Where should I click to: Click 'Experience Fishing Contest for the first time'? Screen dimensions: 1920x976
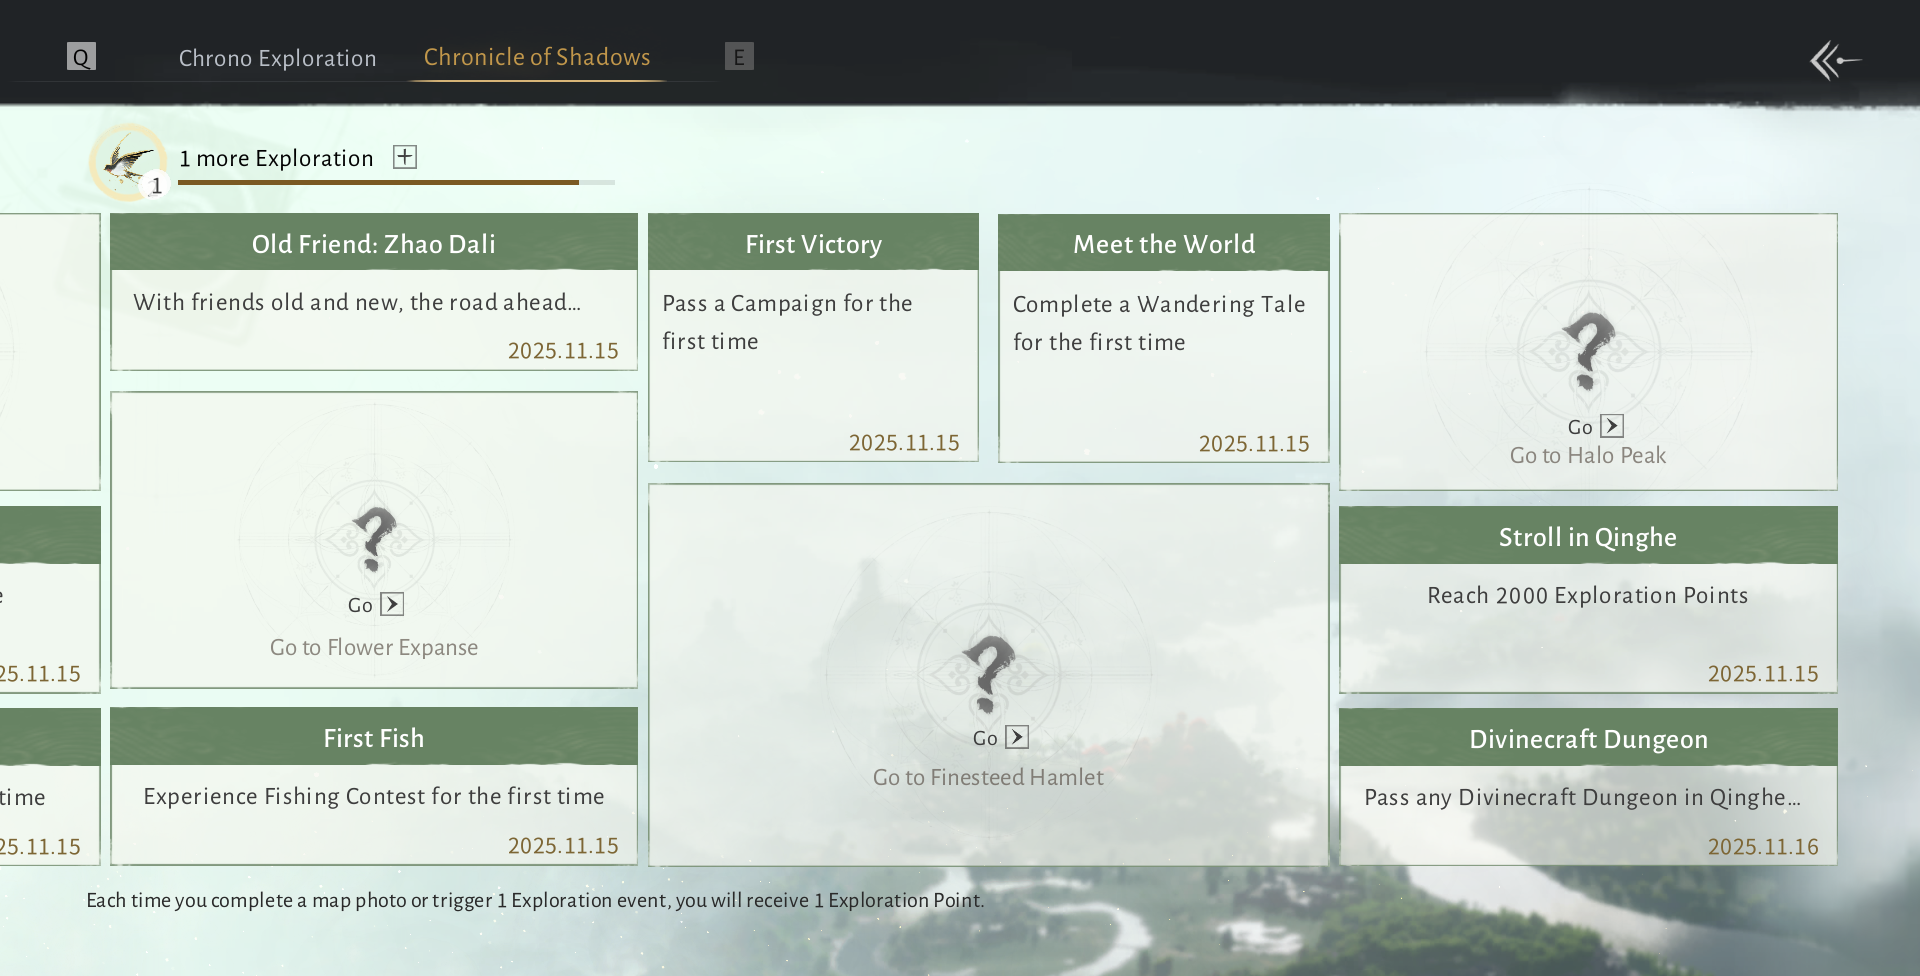click(x=374, y=796)
